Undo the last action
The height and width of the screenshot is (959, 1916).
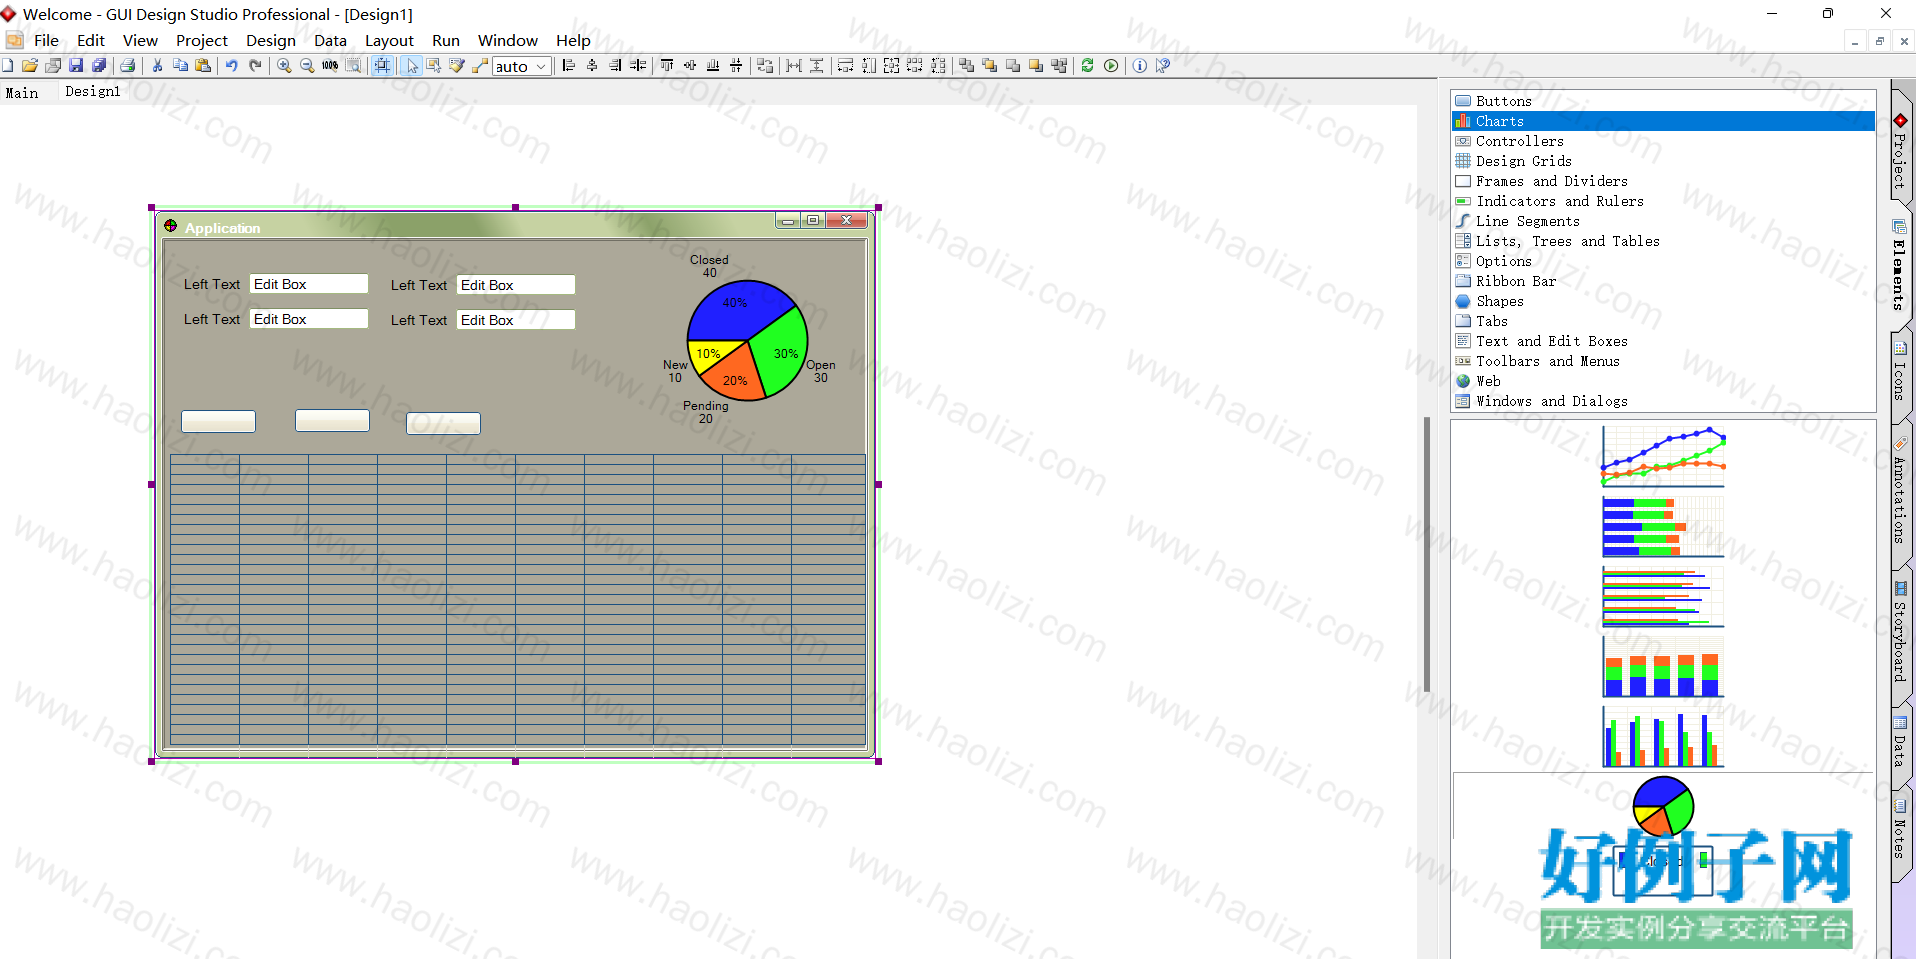pos(231,66)
